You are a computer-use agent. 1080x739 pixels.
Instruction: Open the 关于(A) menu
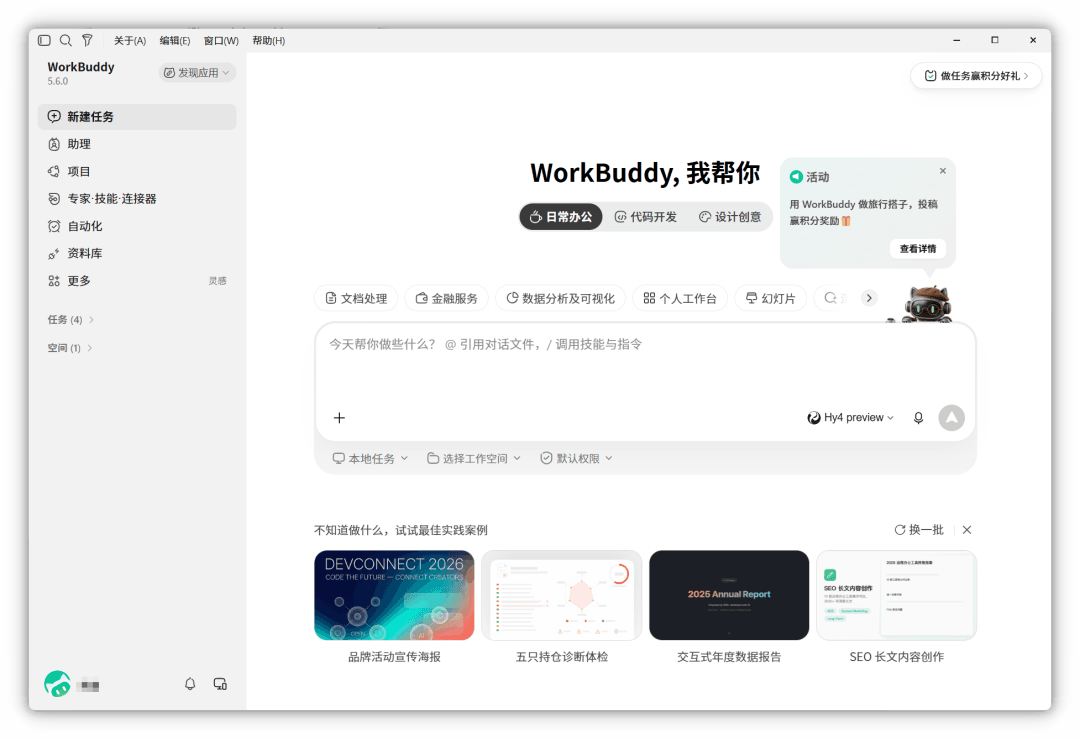point(129,41)
